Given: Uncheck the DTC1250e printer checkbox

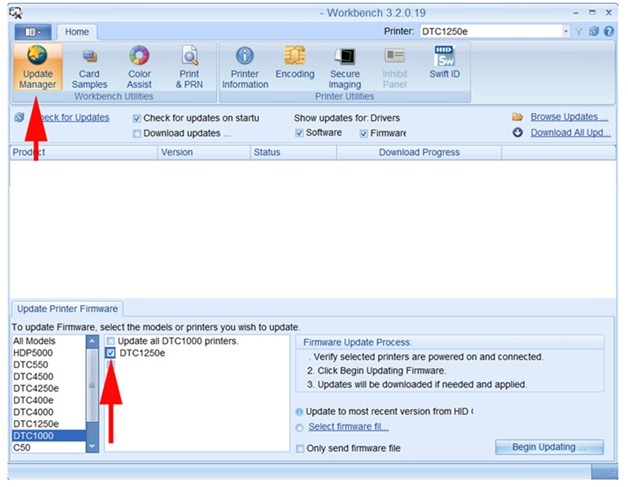Looking at the screenshot, I should point(111,354).
